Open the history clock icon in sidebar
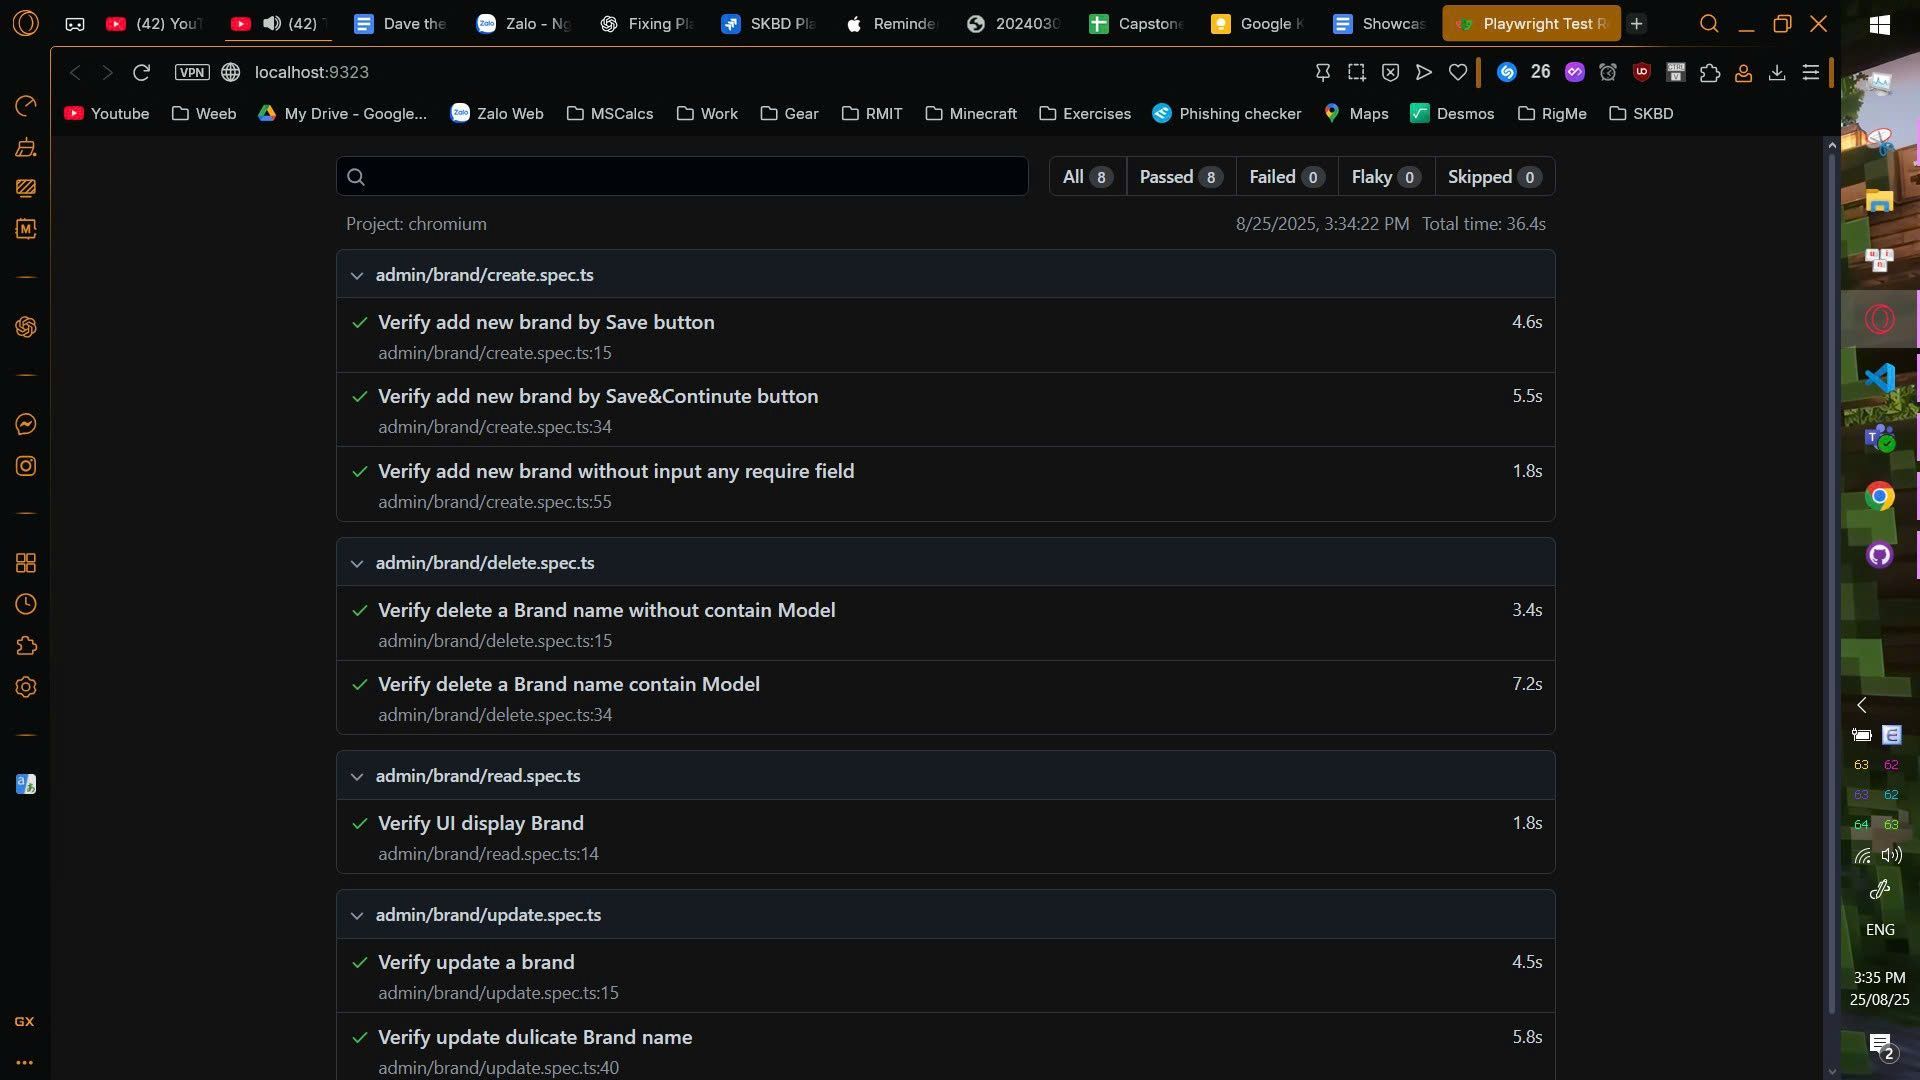This screenshot has height=1080, width=1920. tap(26, 604)
